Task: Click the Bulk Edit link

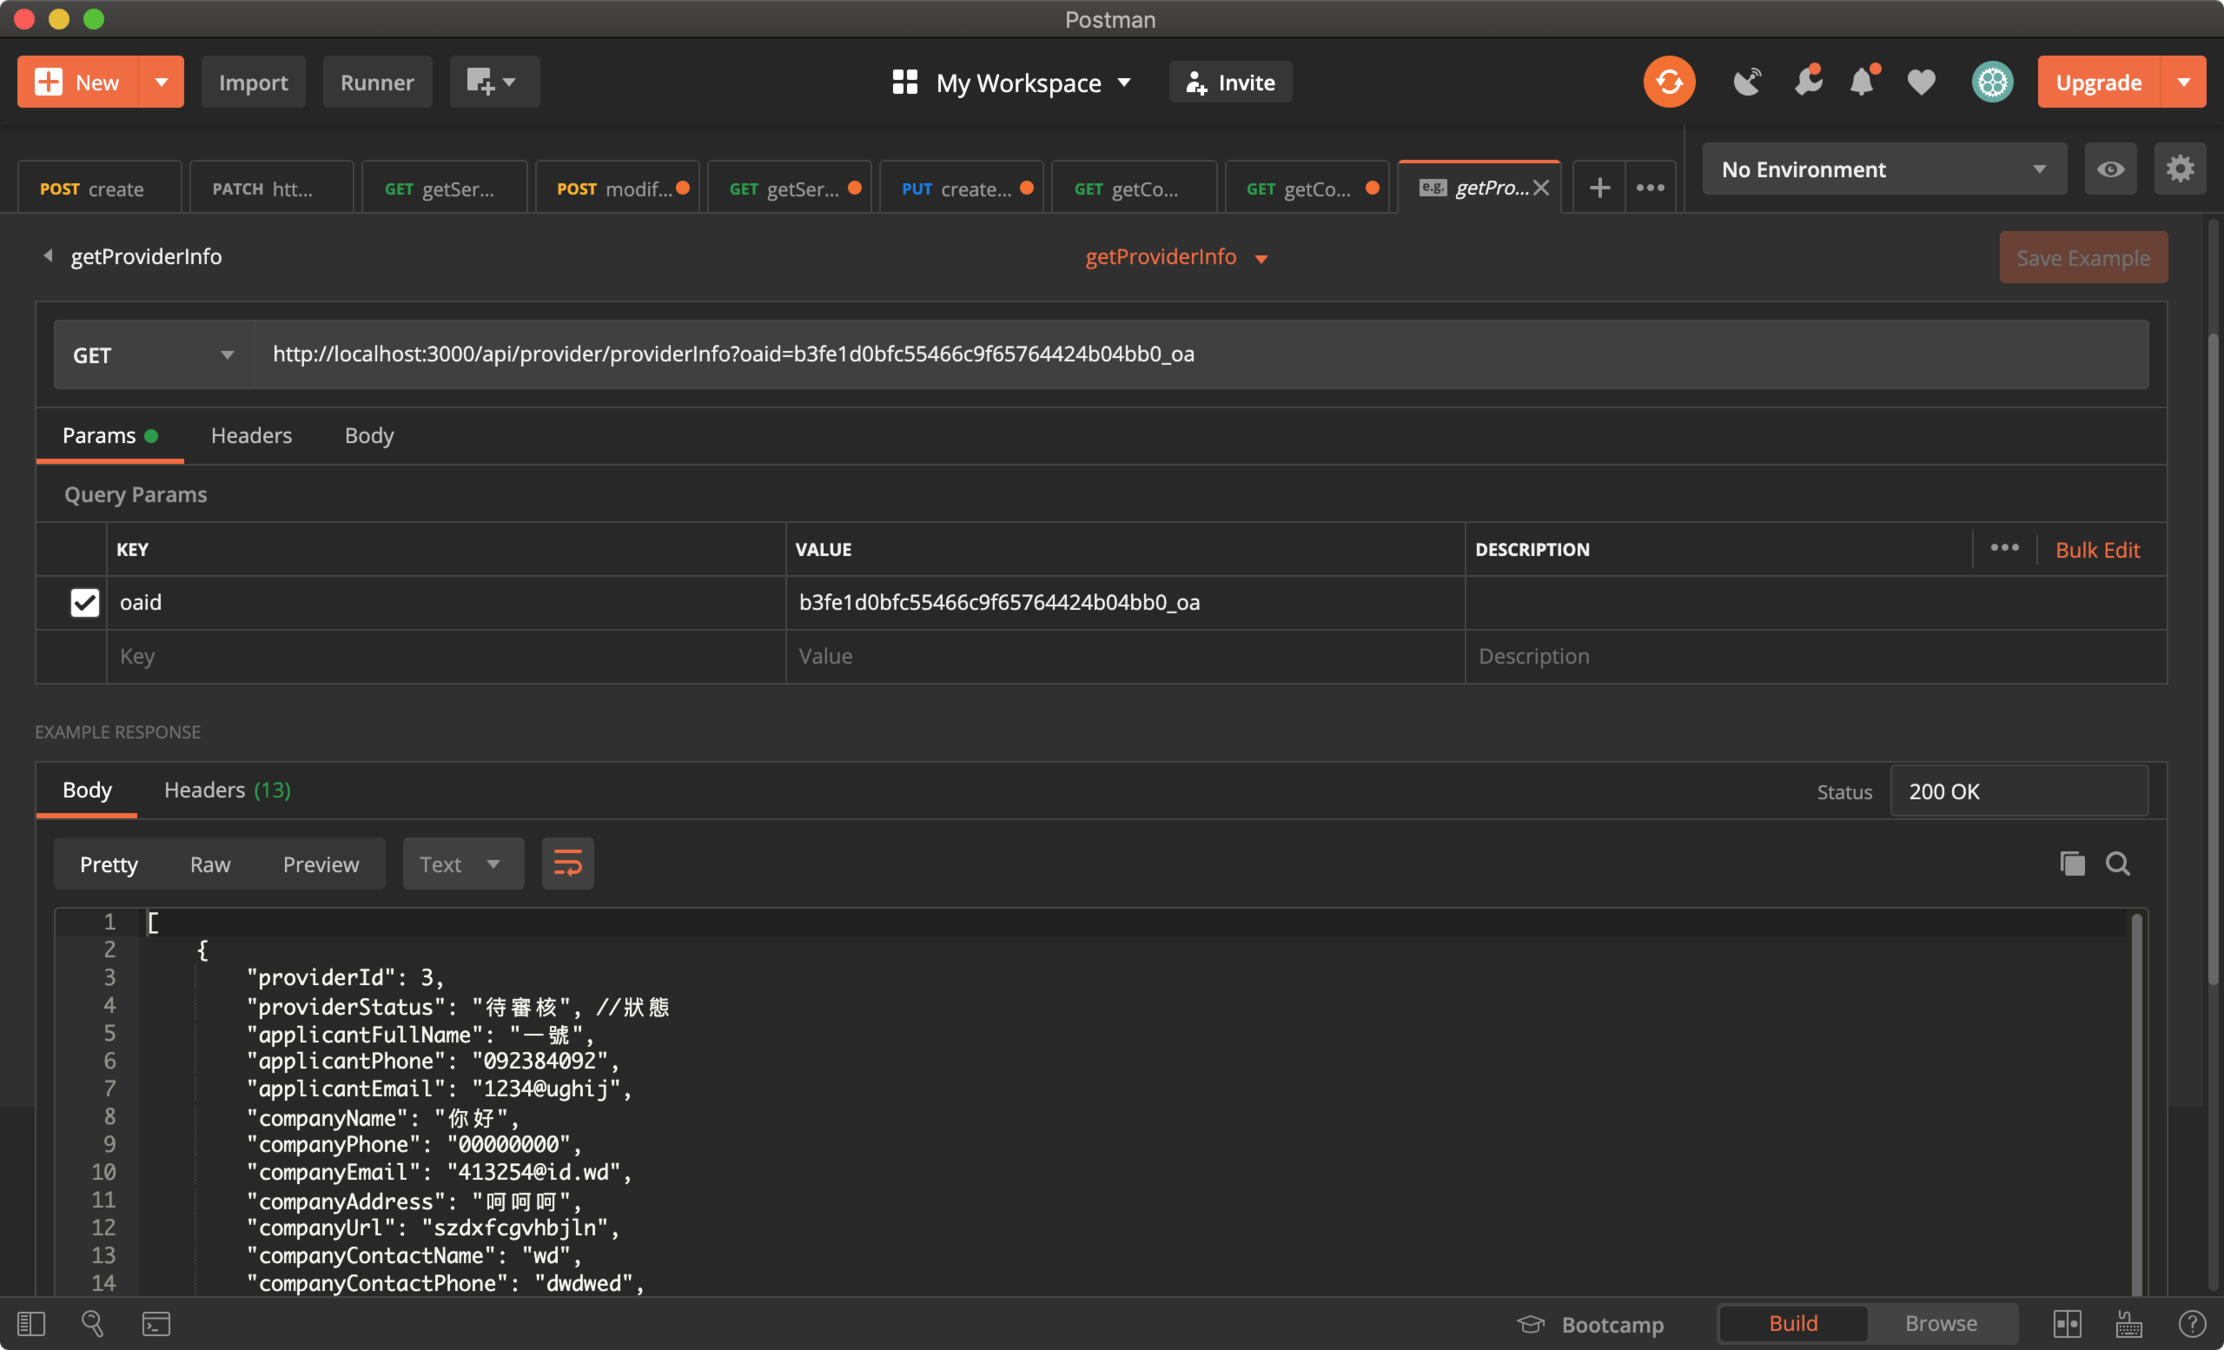Action: [2097, 550]
